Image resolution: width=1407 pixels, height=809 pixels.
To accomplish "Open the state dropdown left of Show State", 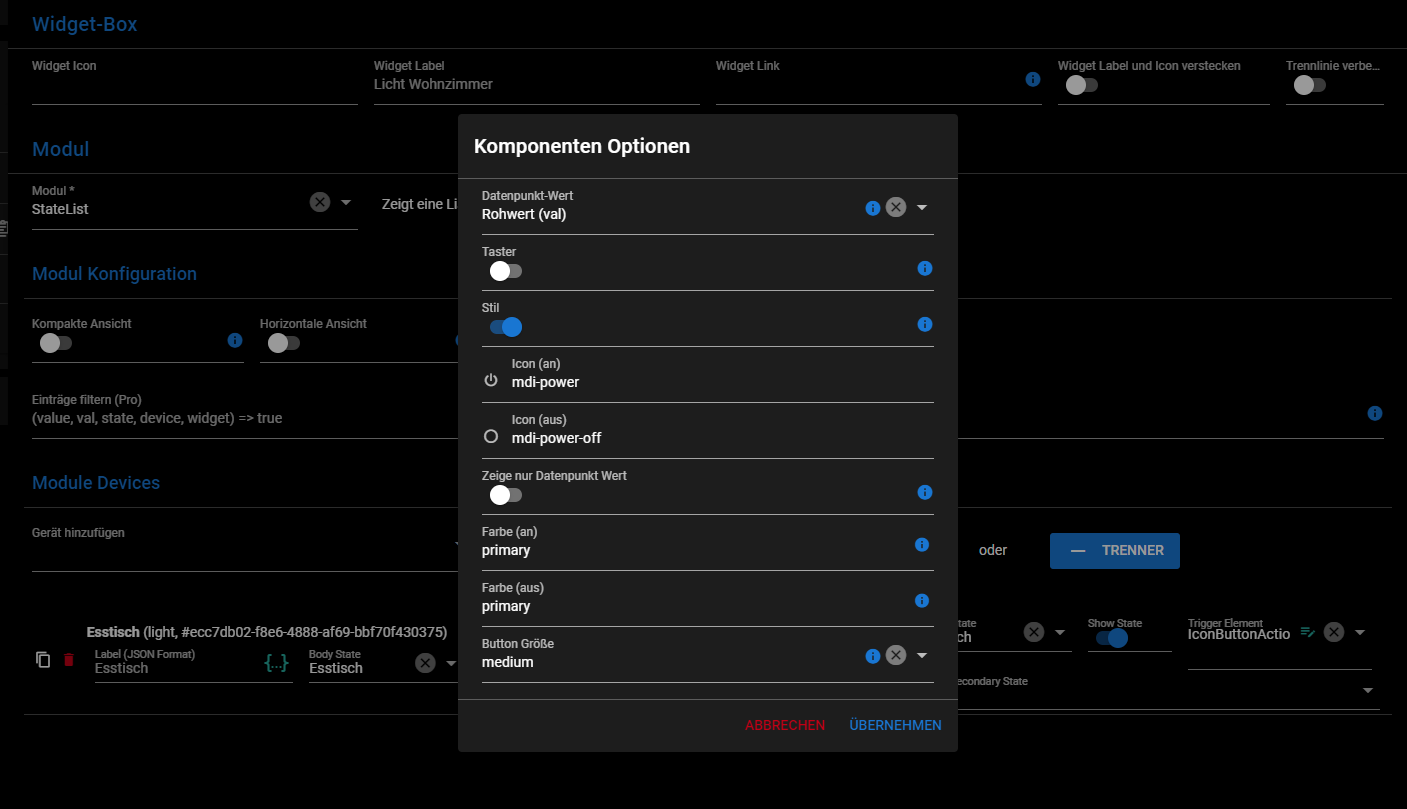I will click(1060, 632).
